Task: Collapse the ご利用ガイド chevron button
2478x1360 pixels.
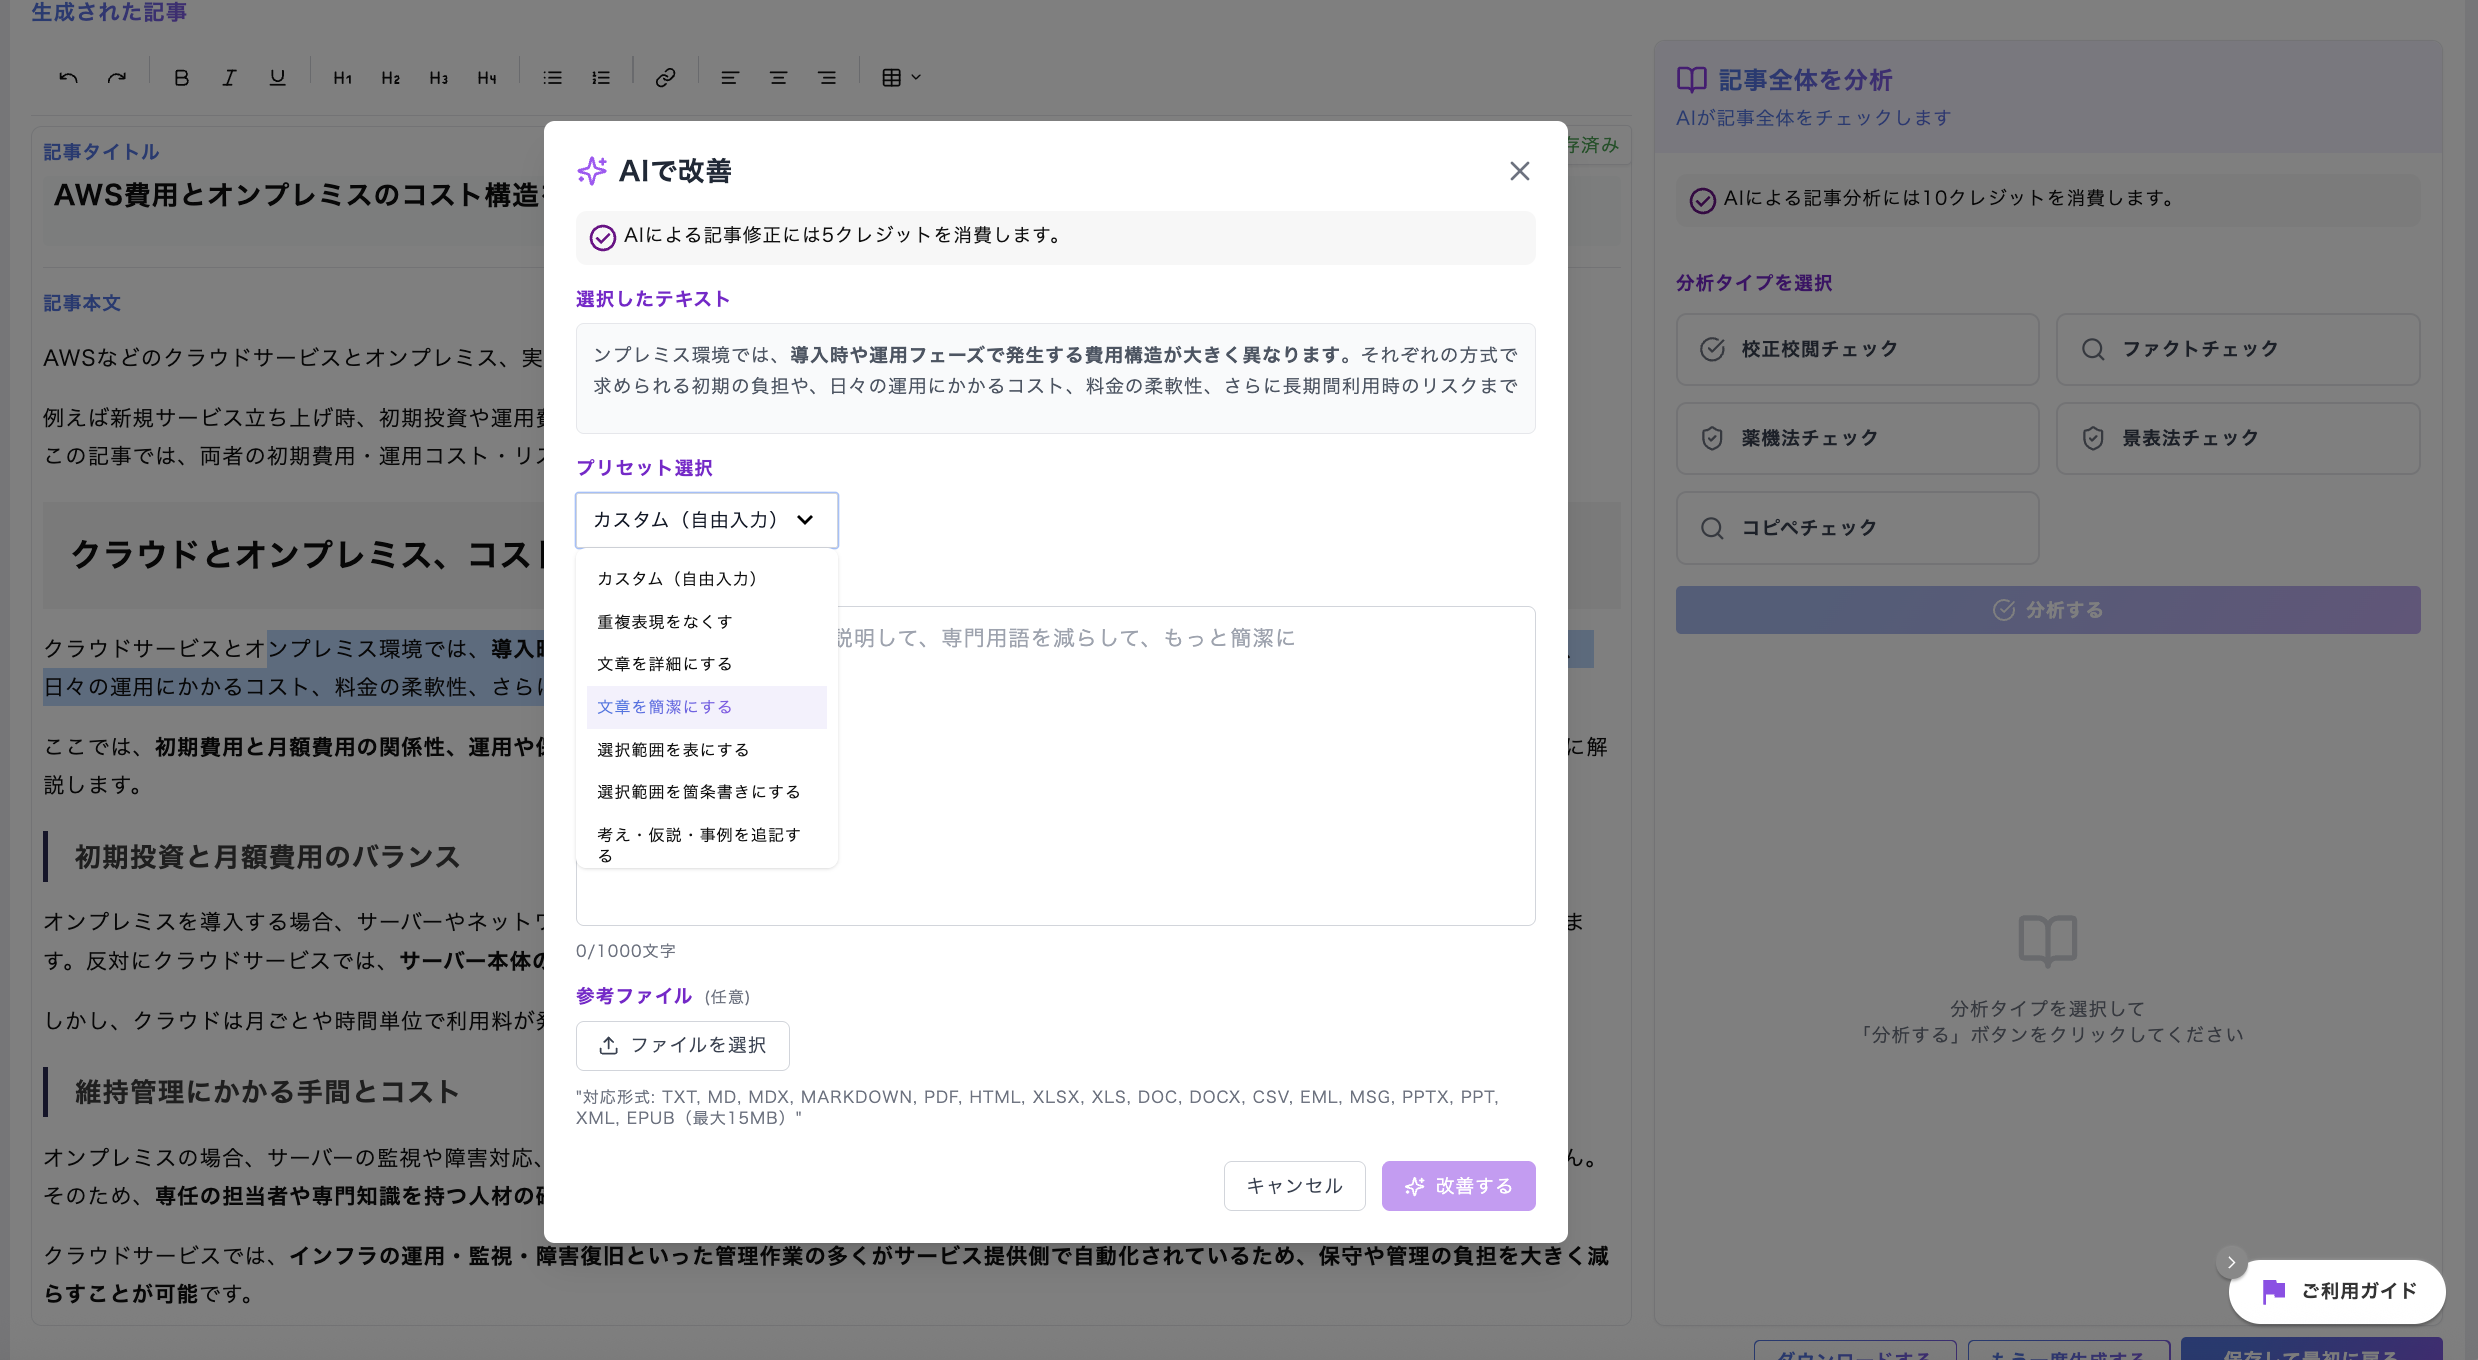Action: click(2230, 1262)
